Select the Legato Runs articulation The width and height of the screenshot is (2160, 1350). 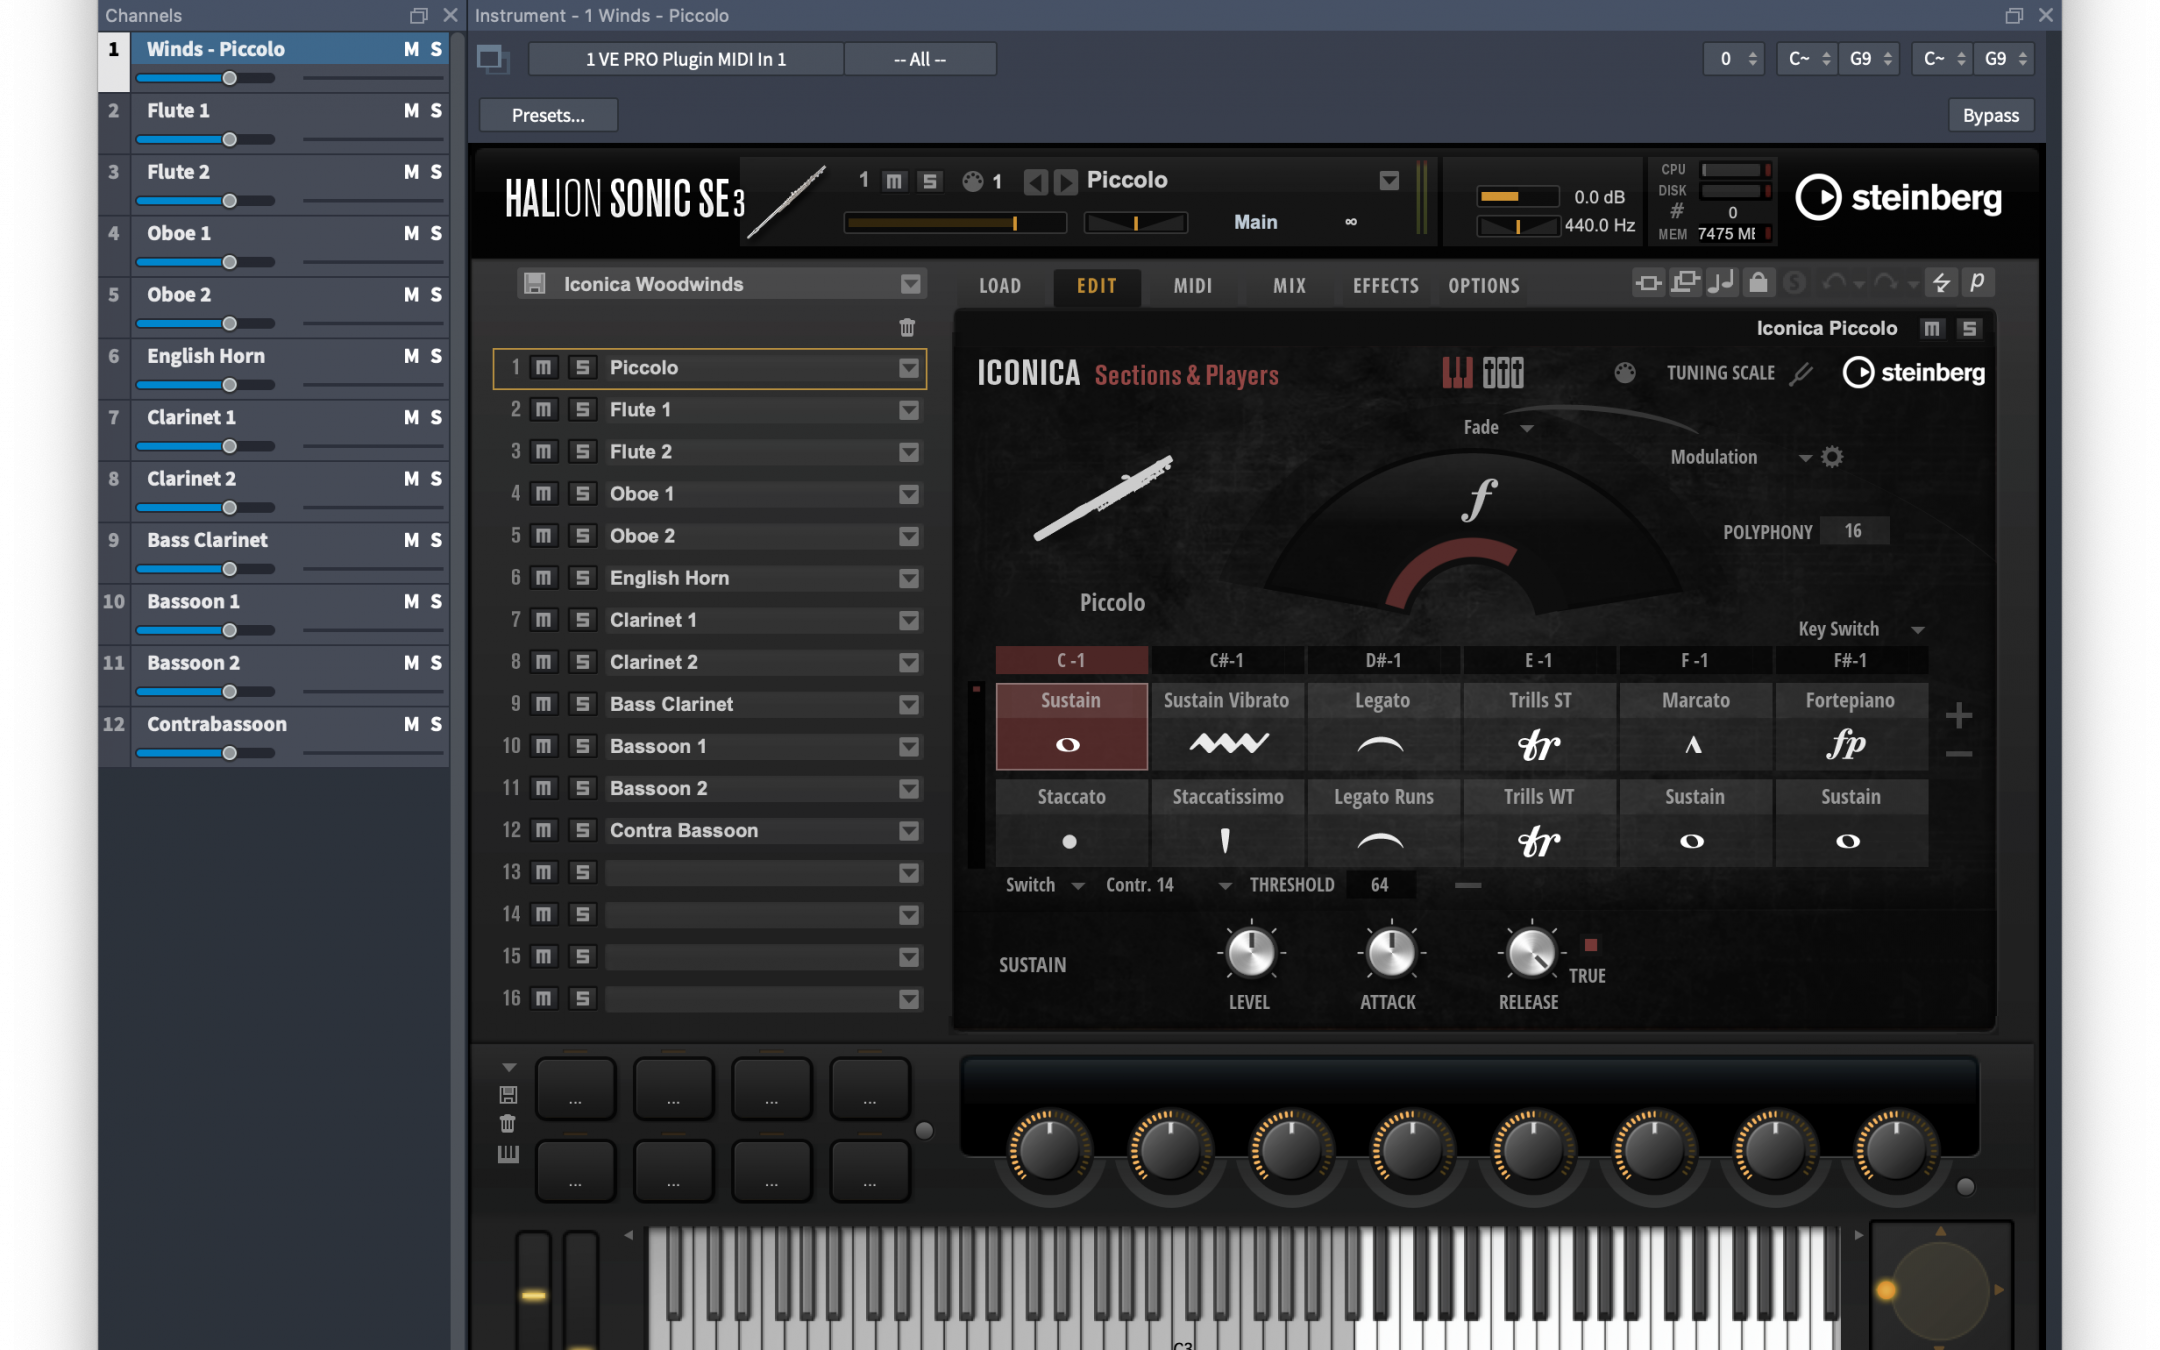[1383, 823]
